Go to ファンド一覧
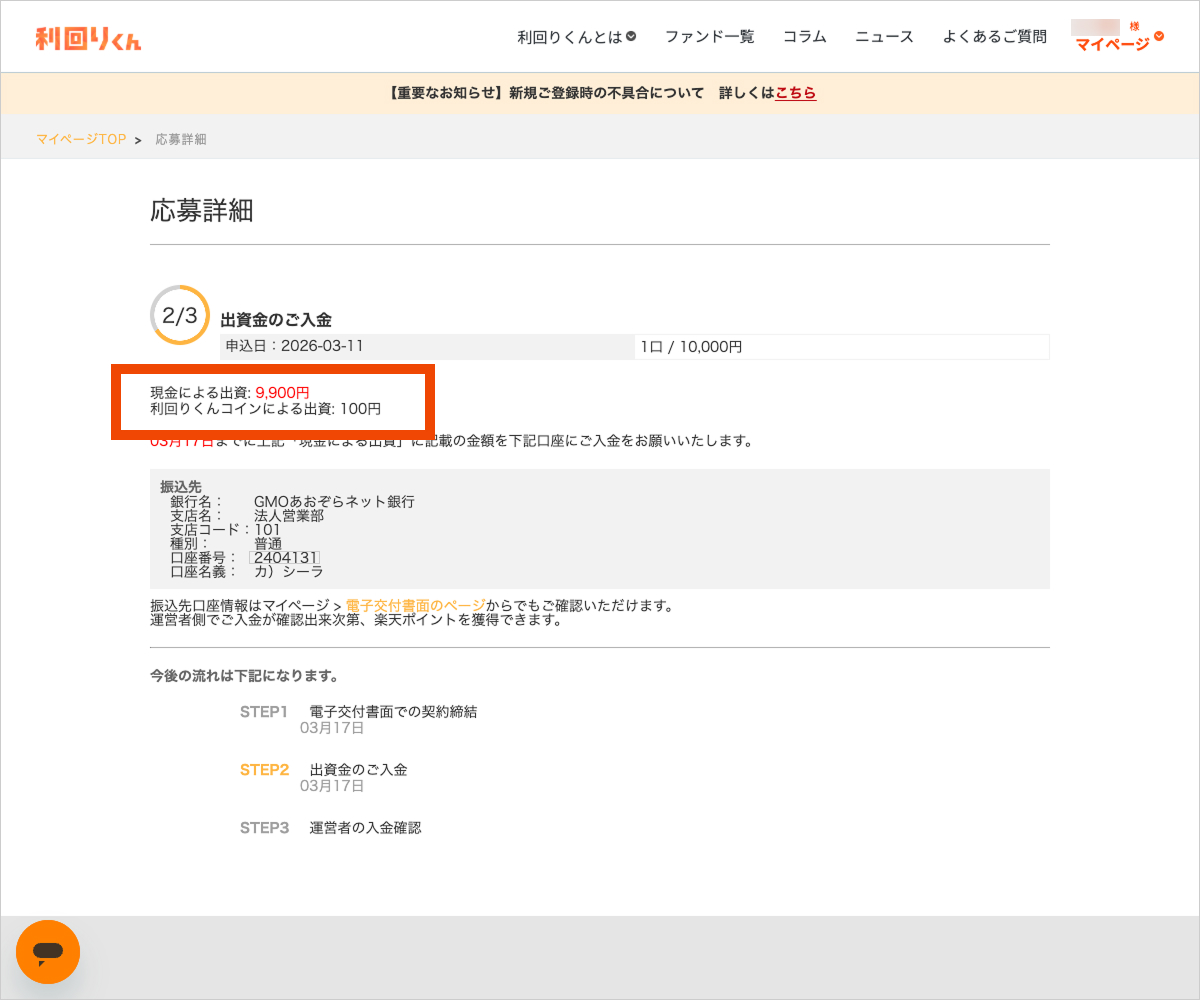Viewport: 1200px width, 1000px height. 709,37
